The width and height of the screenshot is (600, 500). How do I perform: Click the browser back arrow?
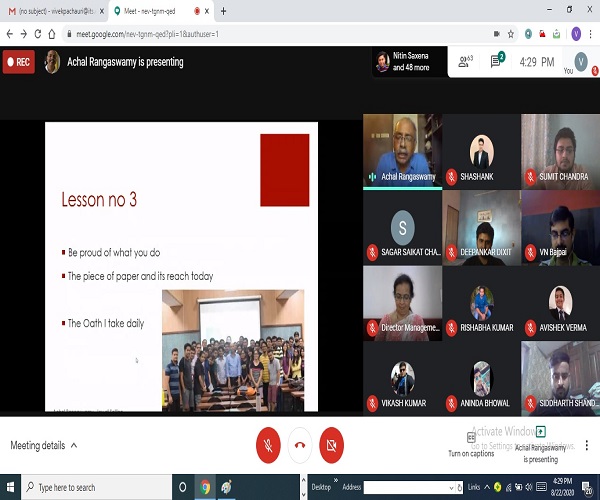coord(10,34)
